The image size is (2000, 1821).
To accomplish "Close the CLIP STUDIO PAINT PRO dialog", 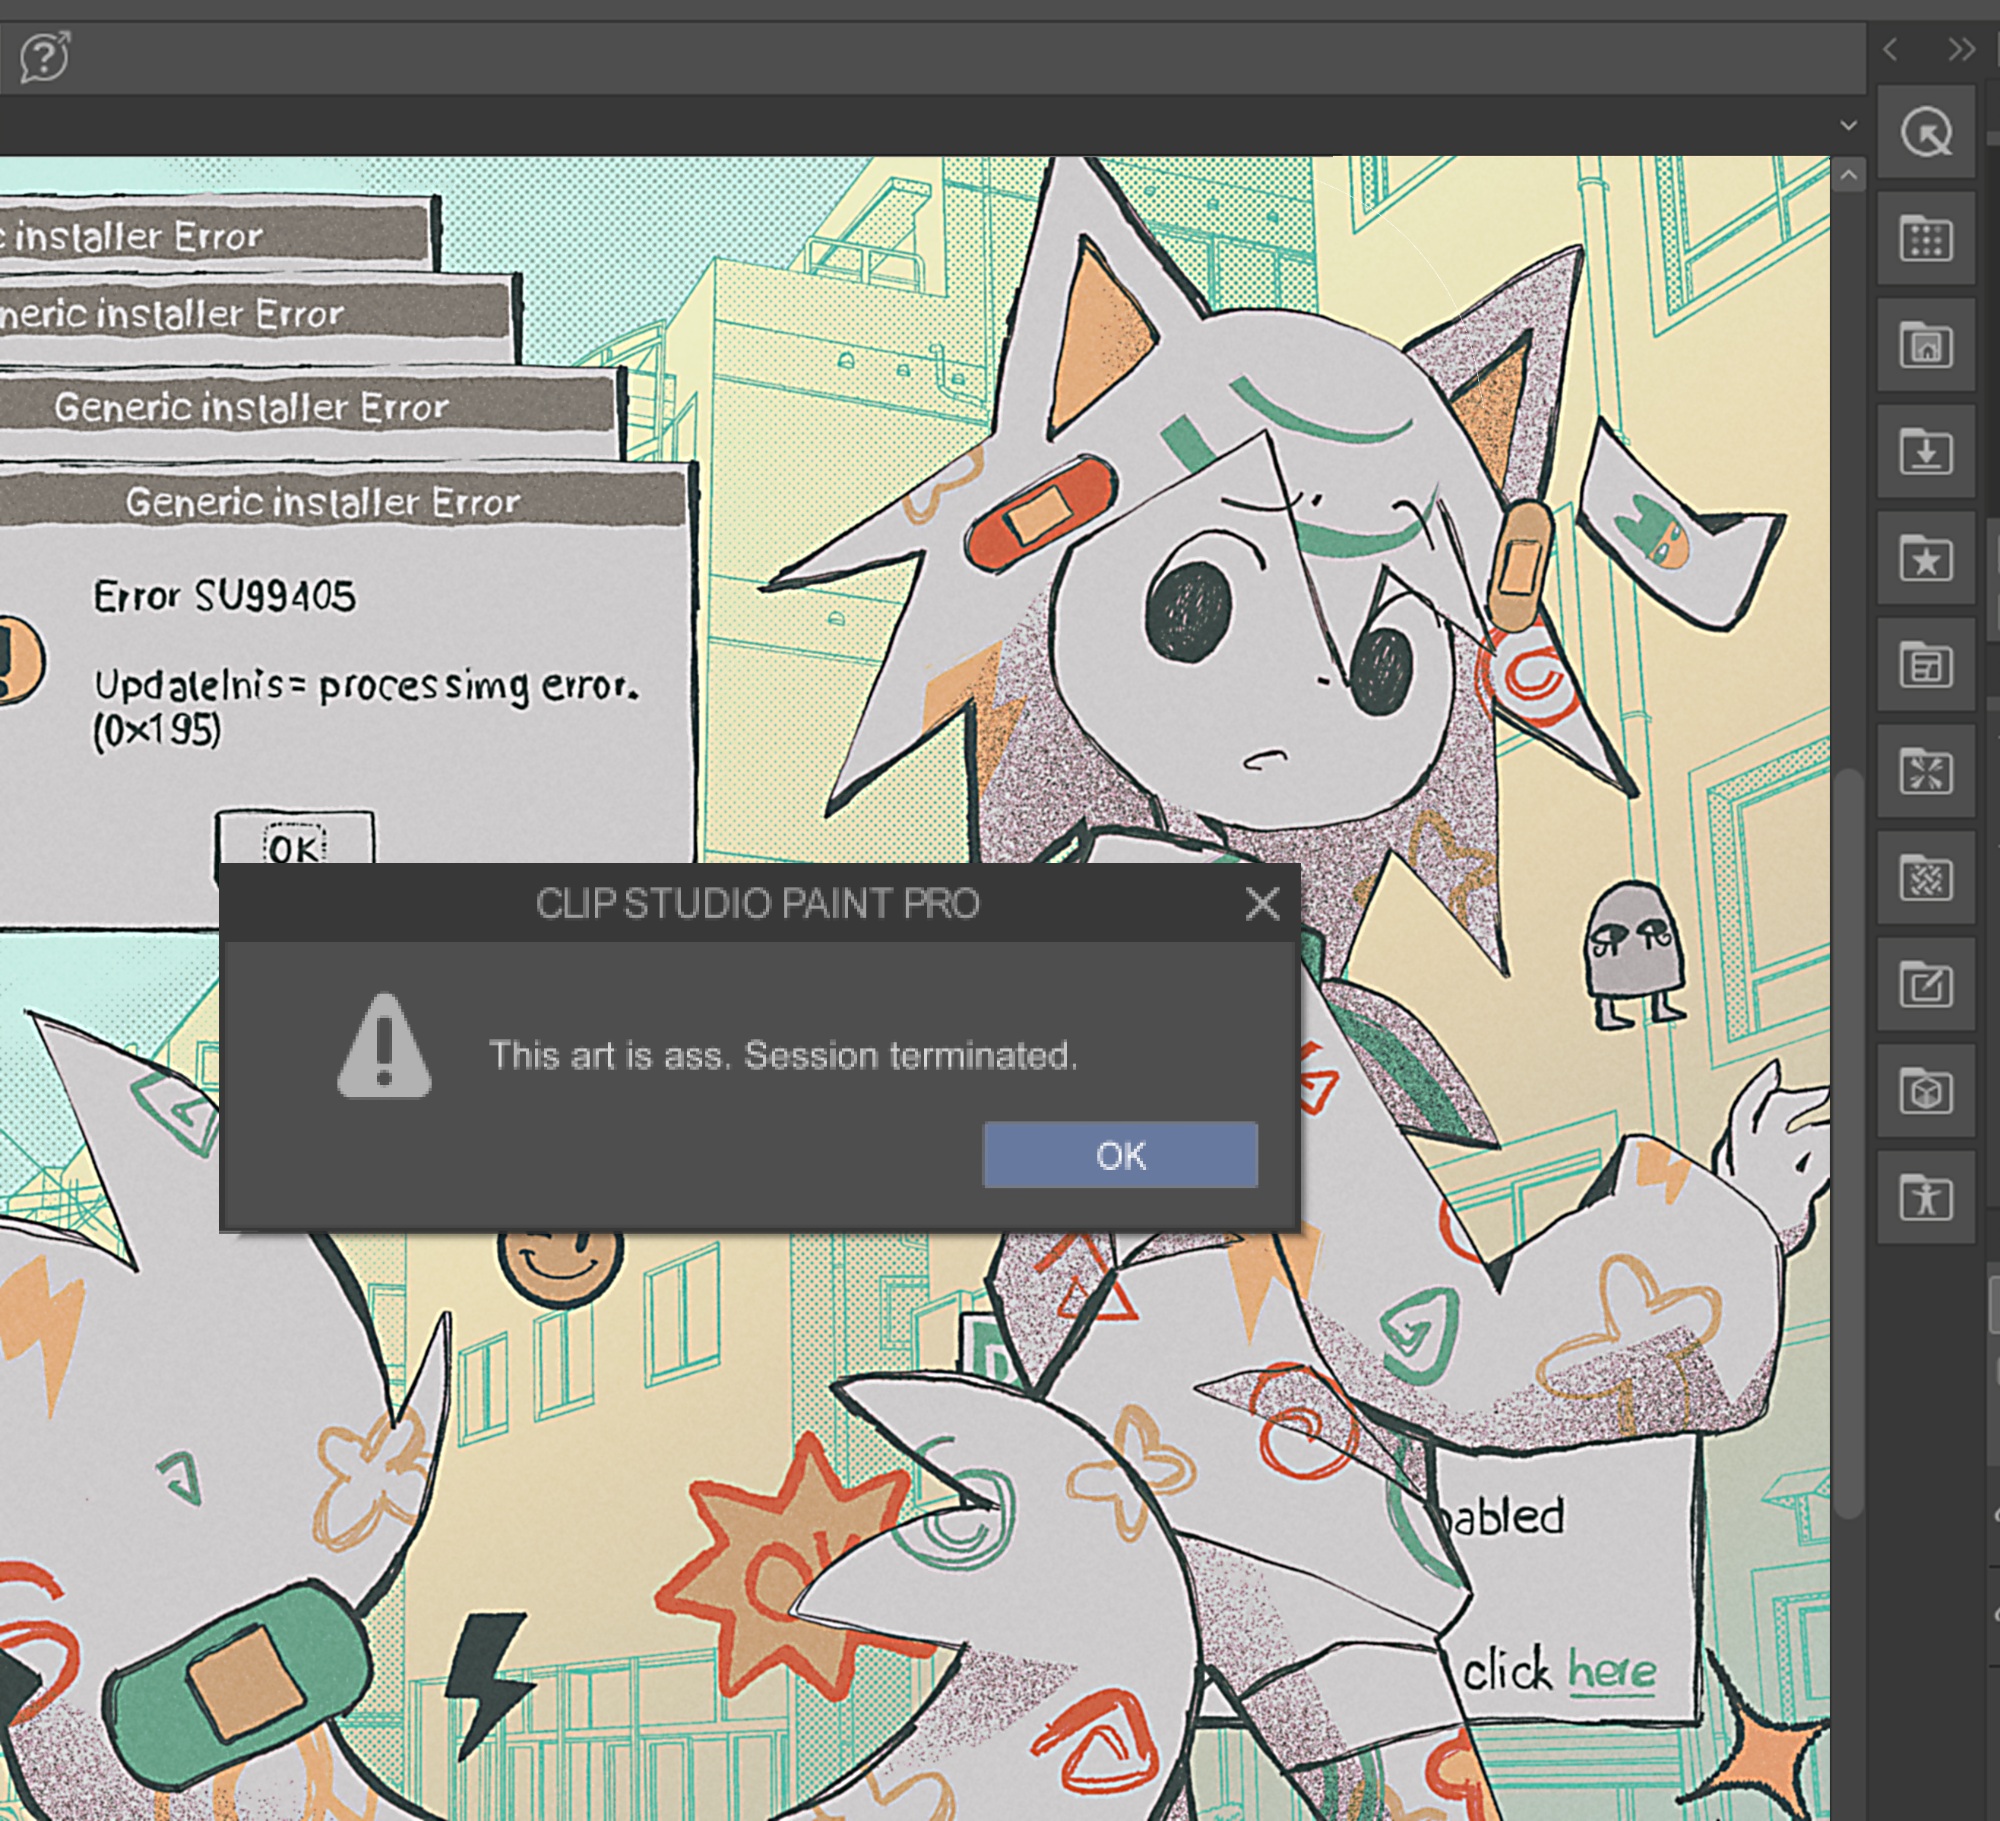I will click(x=1262, y=903).
